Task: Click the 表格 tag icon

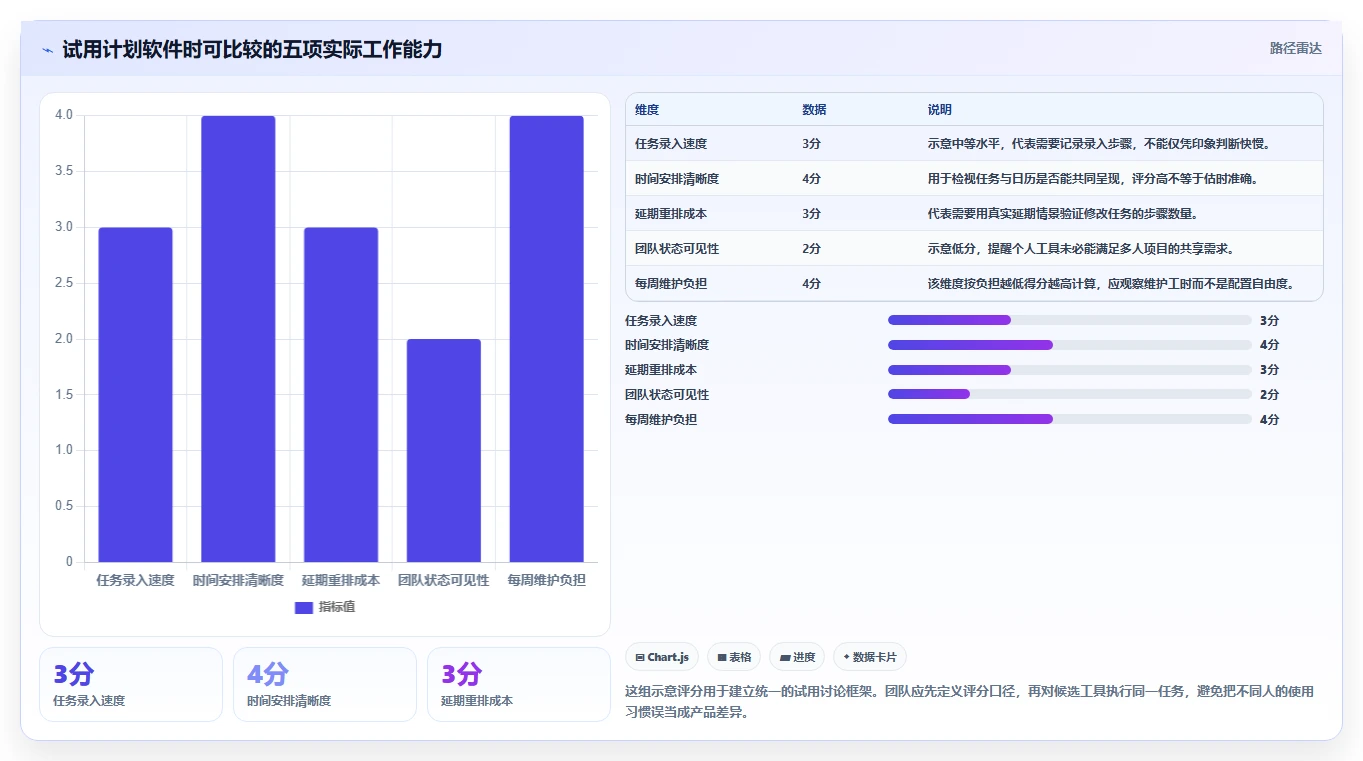Action: pyautogui.click(x=722, y=658)
